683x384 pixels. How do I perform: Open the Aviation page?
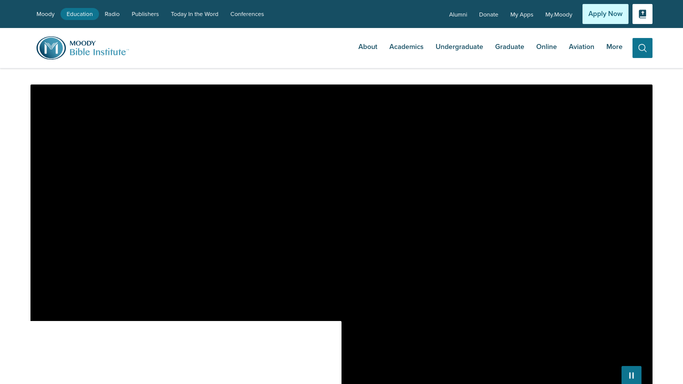(581, 47)
